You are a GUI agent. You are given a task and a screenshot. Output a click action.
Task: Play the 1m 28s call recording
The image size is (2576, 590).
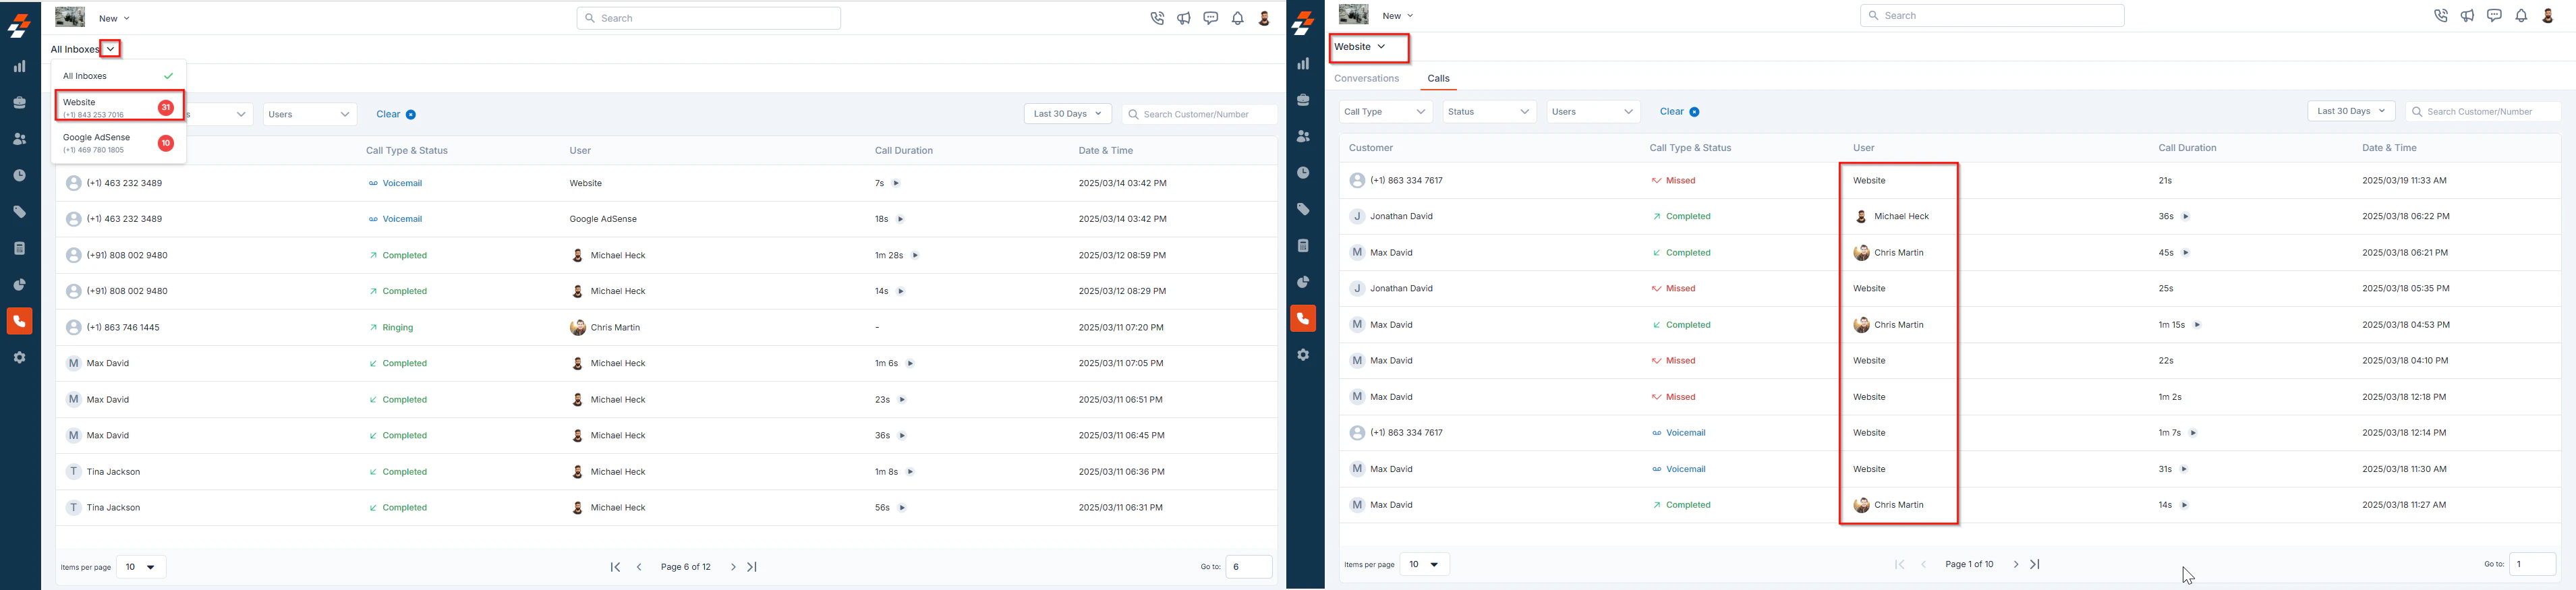click(915, 255)
